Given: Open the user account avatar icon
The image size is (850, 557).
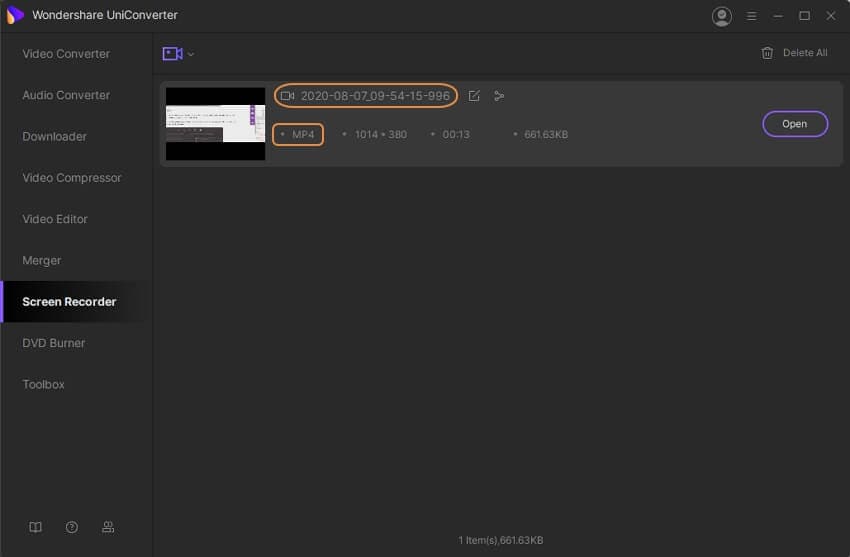Looking at the screenshot, I should click(x=722, y=16).
